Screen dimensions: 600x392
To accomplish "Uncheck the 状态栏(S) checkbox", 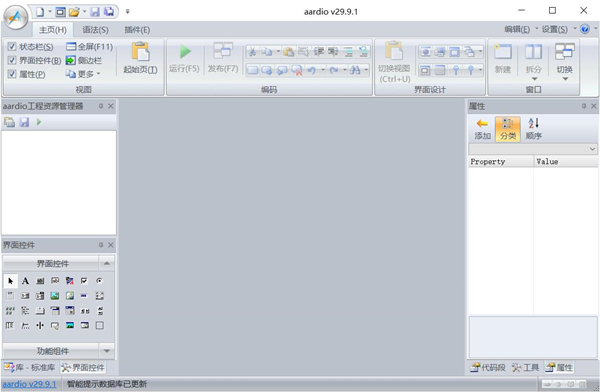I will [12, 47].
